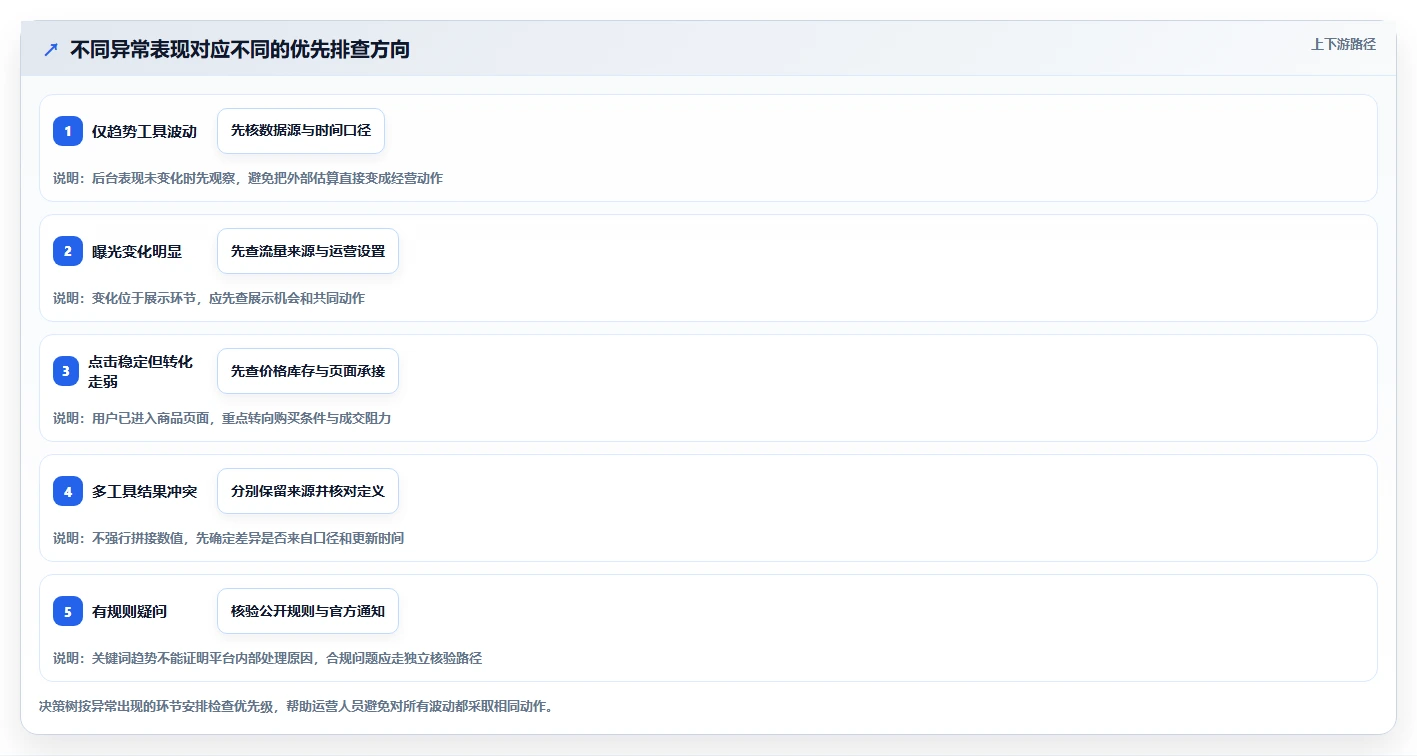This screenshot has height=756, width=1417.
Task: Click the note starting 关键词趋势不能证明
Action: pos(267,658)
